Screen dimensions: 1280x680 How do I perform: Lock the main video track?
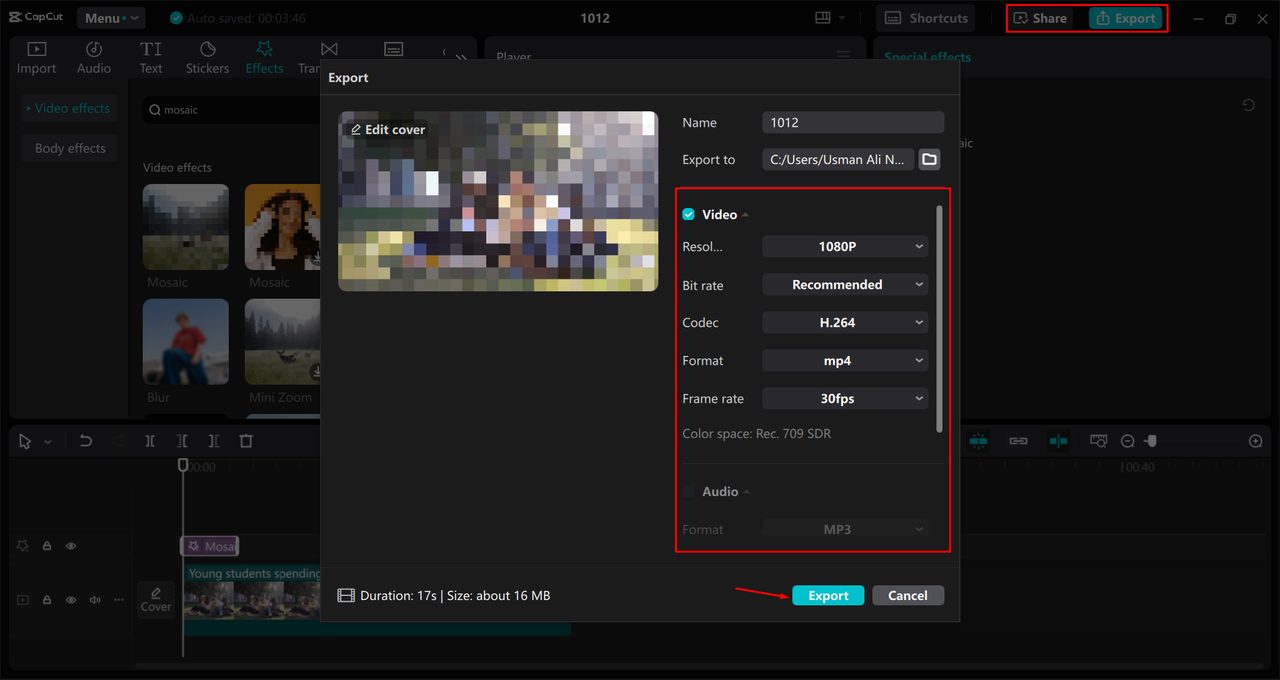(47, 600)
